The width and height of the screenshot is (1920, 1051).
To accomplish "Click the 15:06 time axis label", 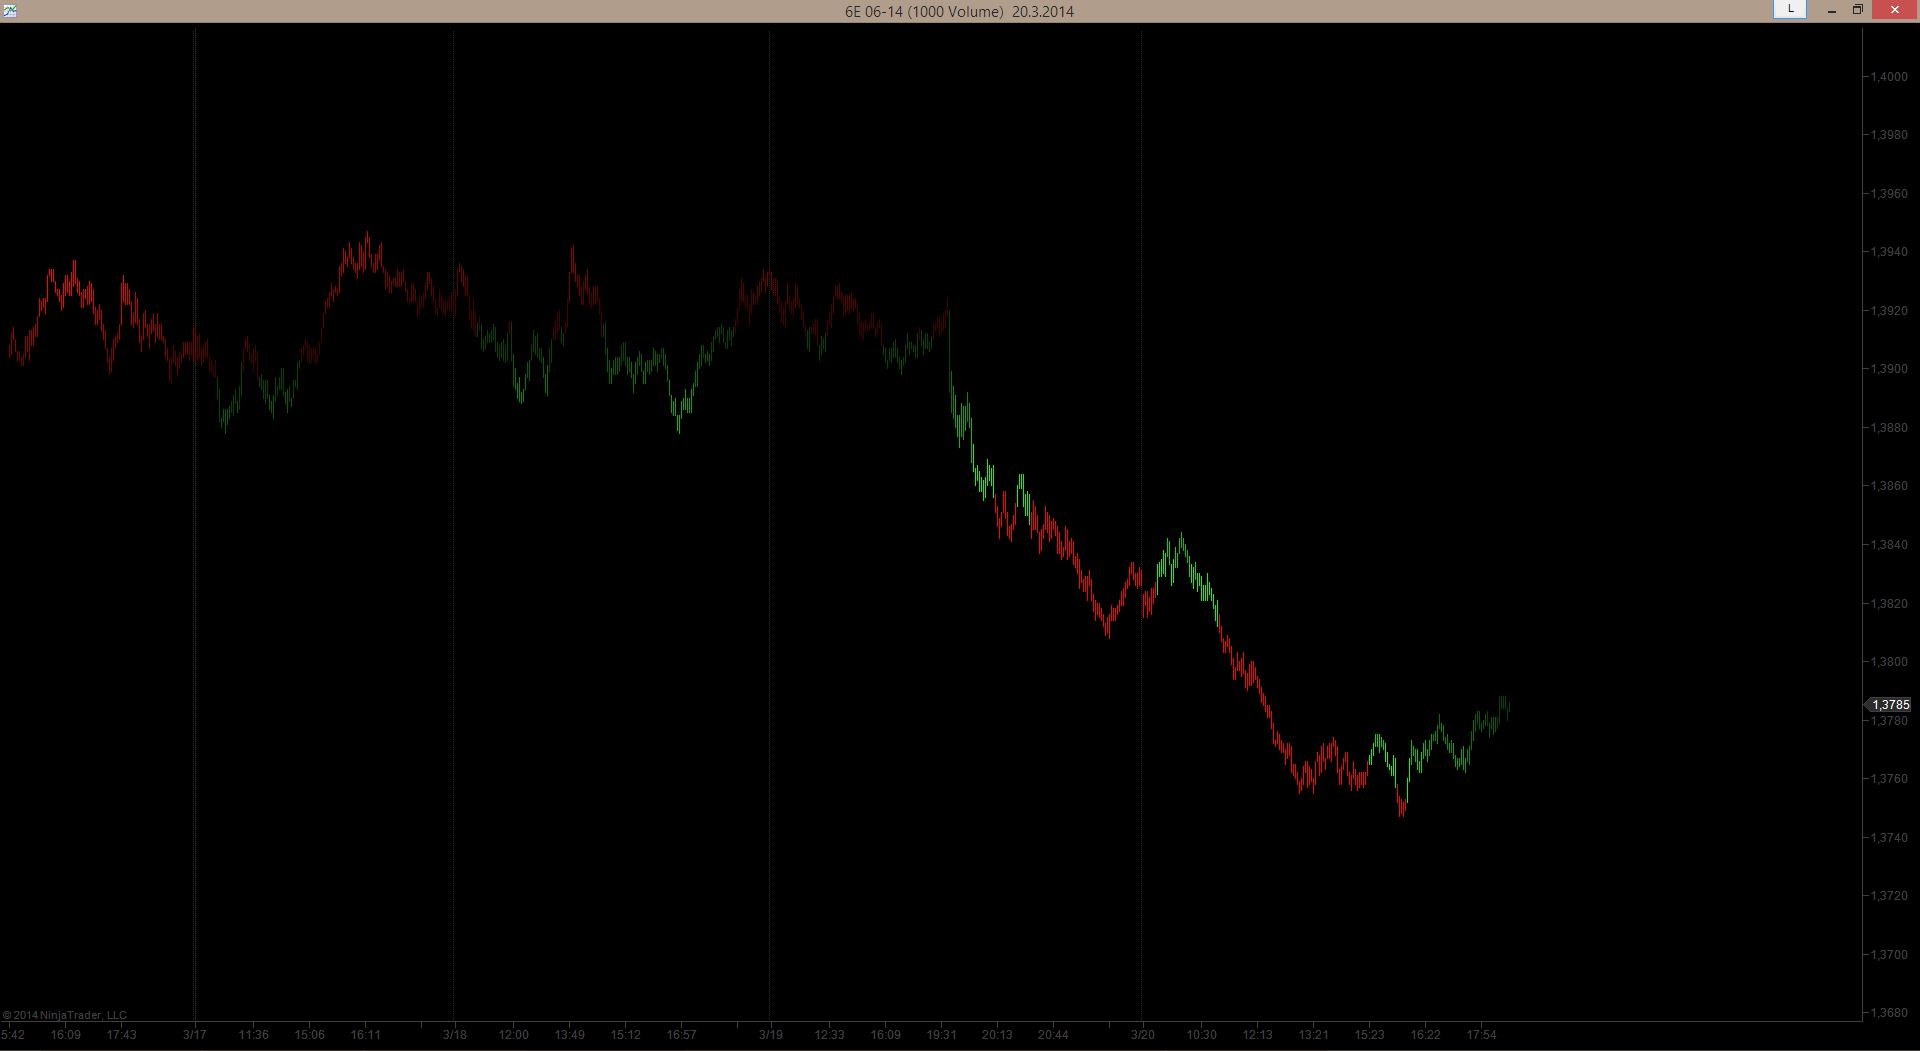I will (310, 1035).
